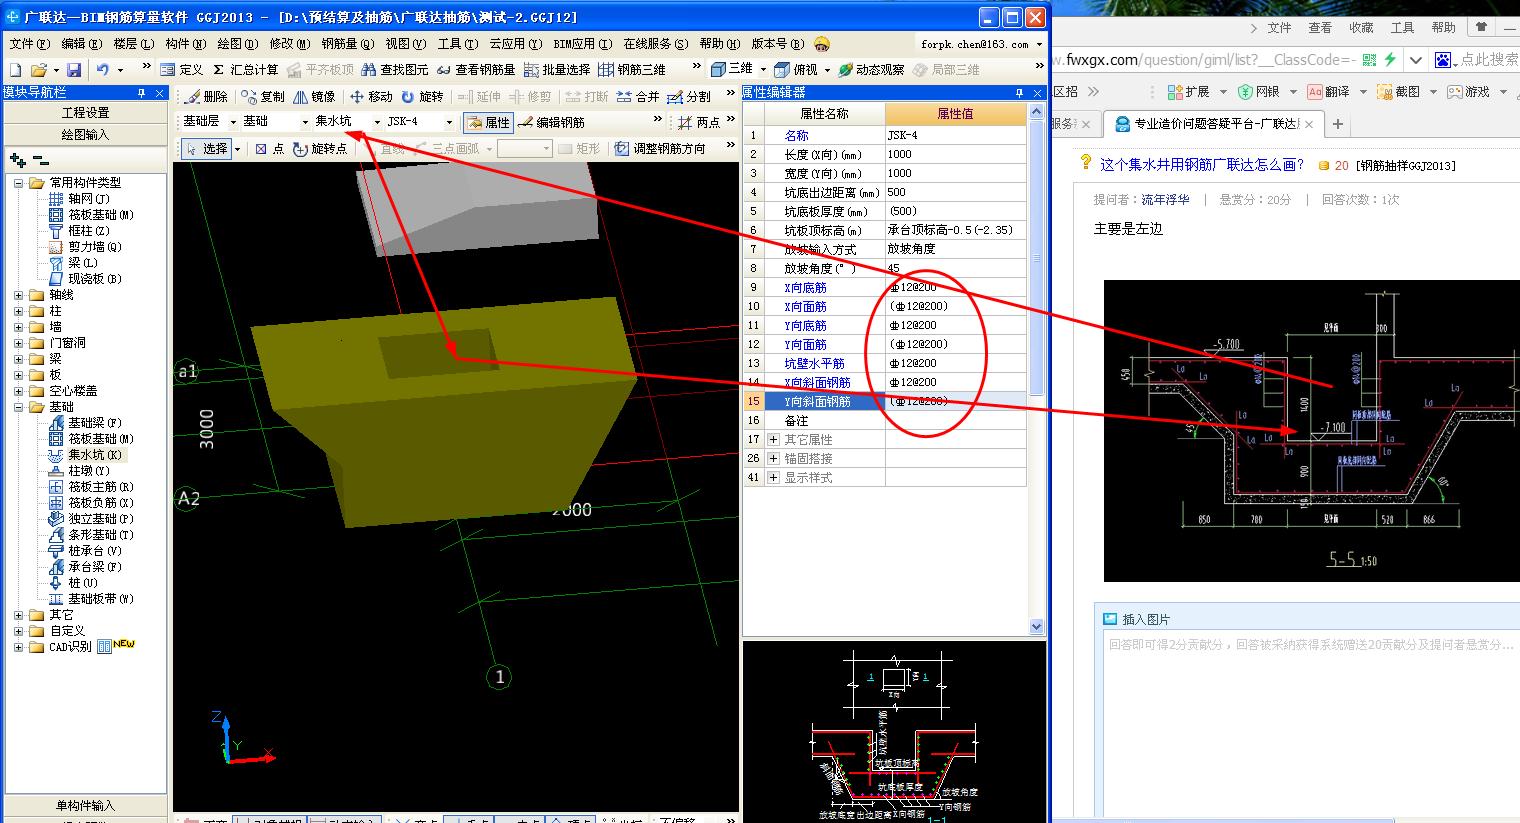
Task: Pin the 属性编辑器 panel
Action: pyautogui.click(x=1020, y=92)
